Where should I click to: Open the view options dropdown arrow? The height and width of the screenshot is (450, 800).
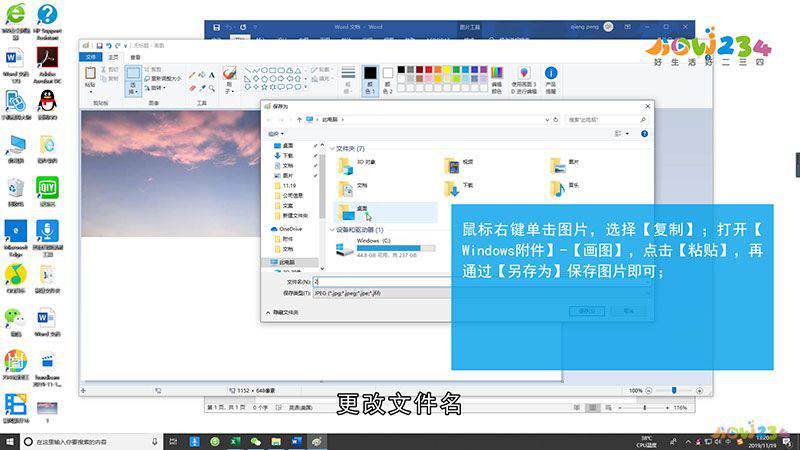point(628,134)
